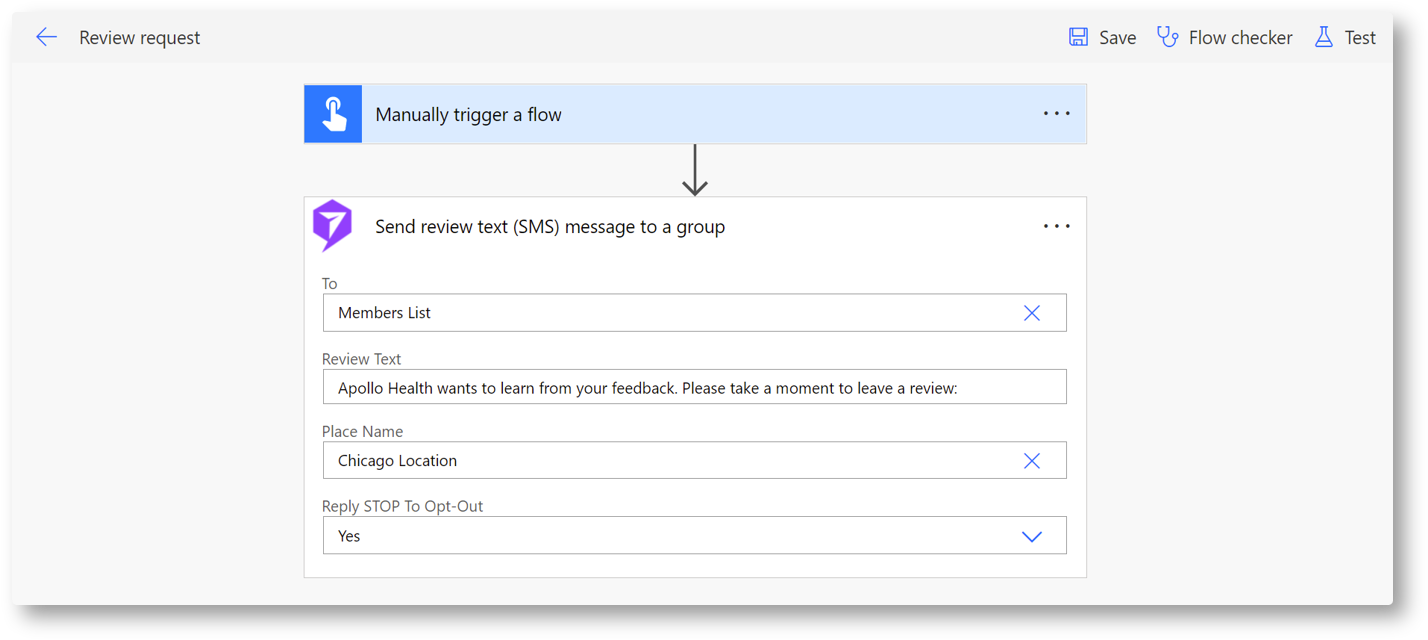Remove the Chicago Location value
This screenshot has height=640, width=1428.
1031,461
